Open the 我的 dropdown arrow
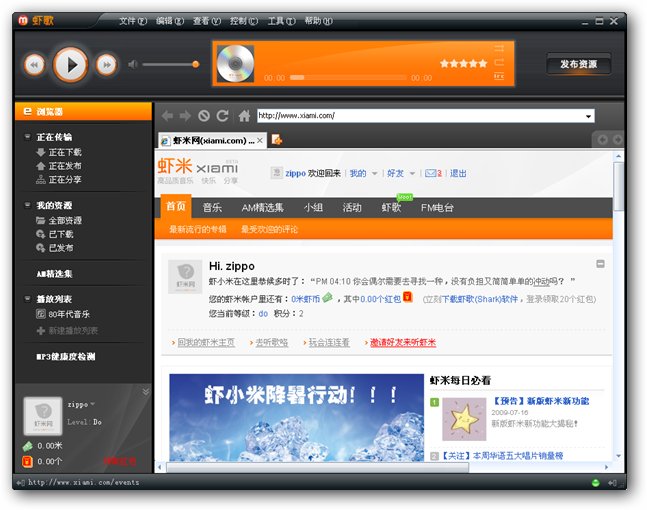647x510 pixels. click(x=375, y=173)
